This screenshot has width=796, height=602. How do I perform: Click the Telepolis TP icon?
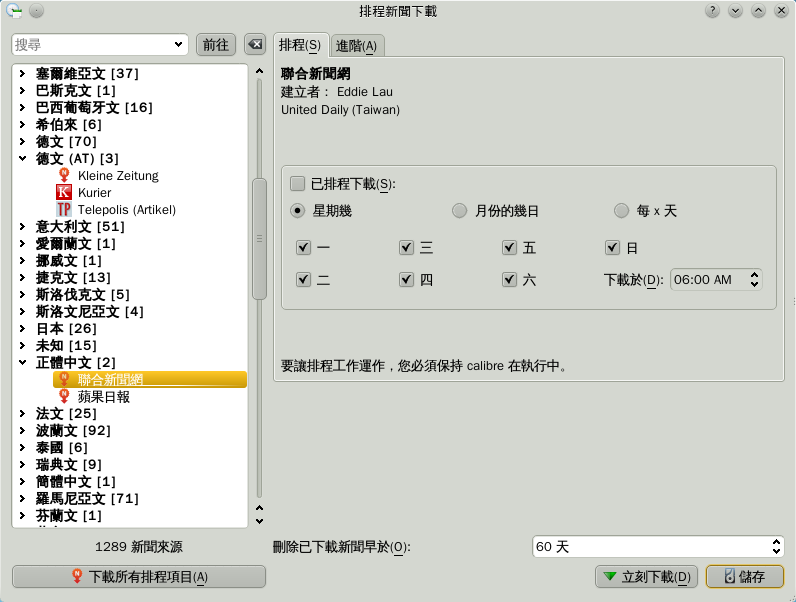pos(64,209)
